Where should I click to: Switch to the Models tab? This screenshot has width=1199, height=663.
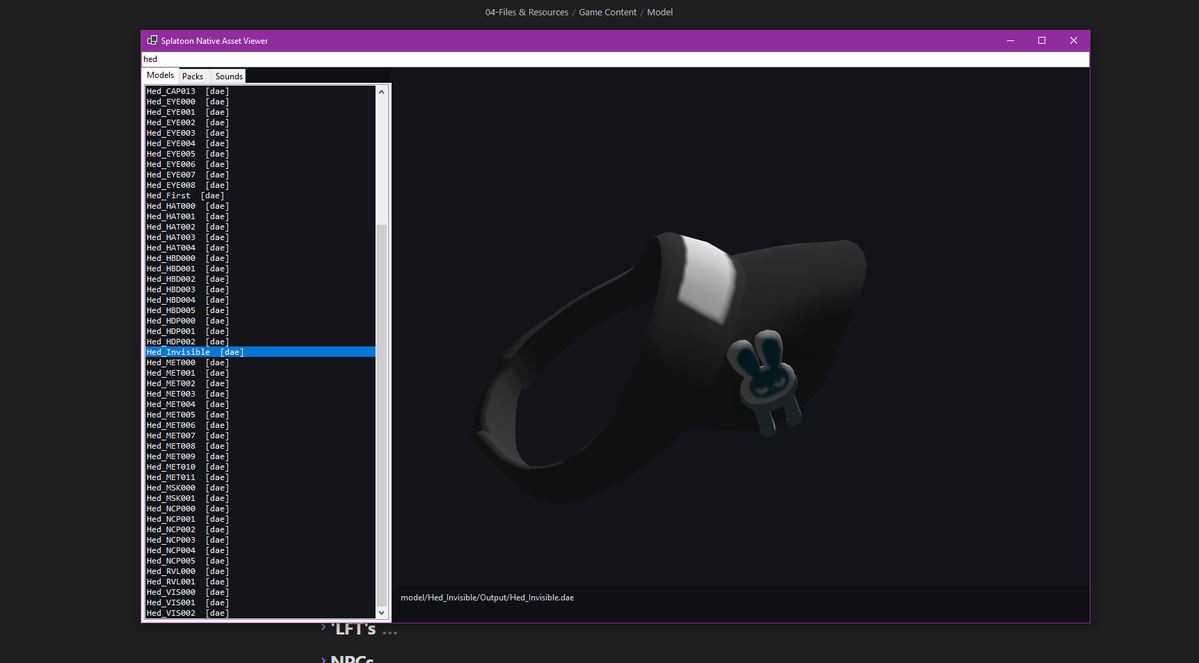(x=161, y=75)
